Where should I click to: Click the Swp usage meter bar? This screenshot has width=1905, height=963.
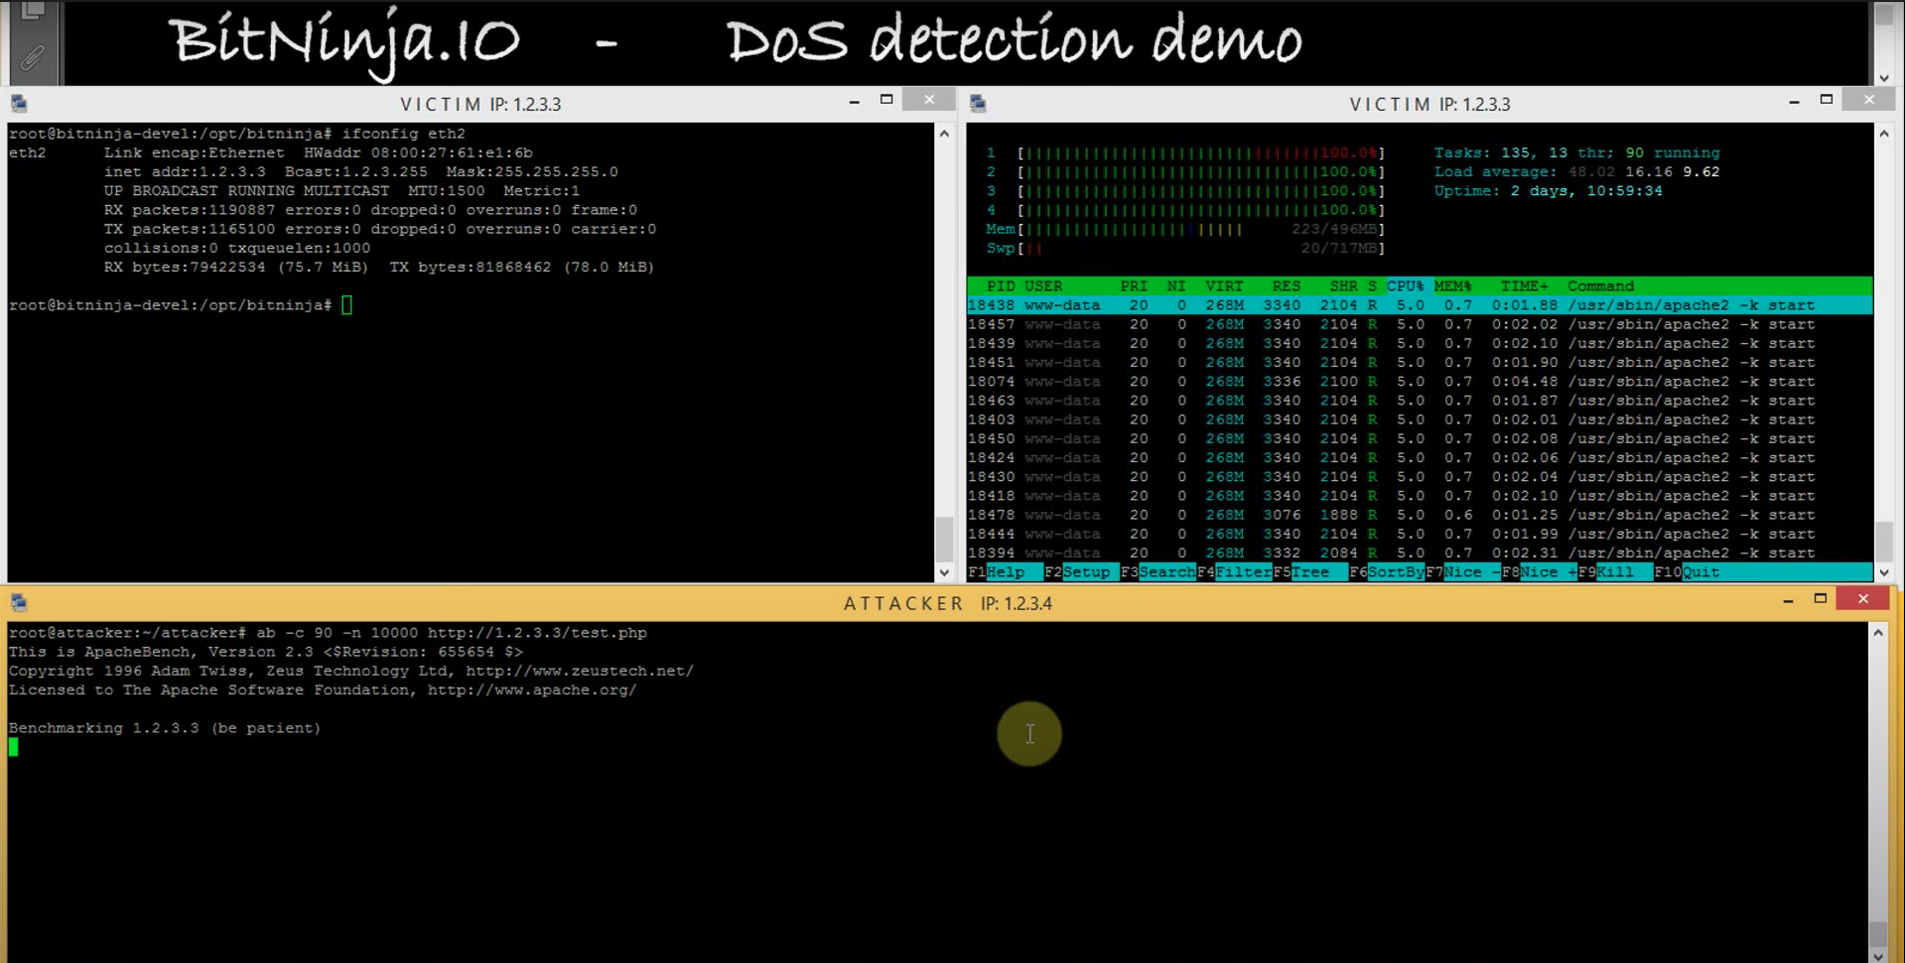coord(1201,248)
